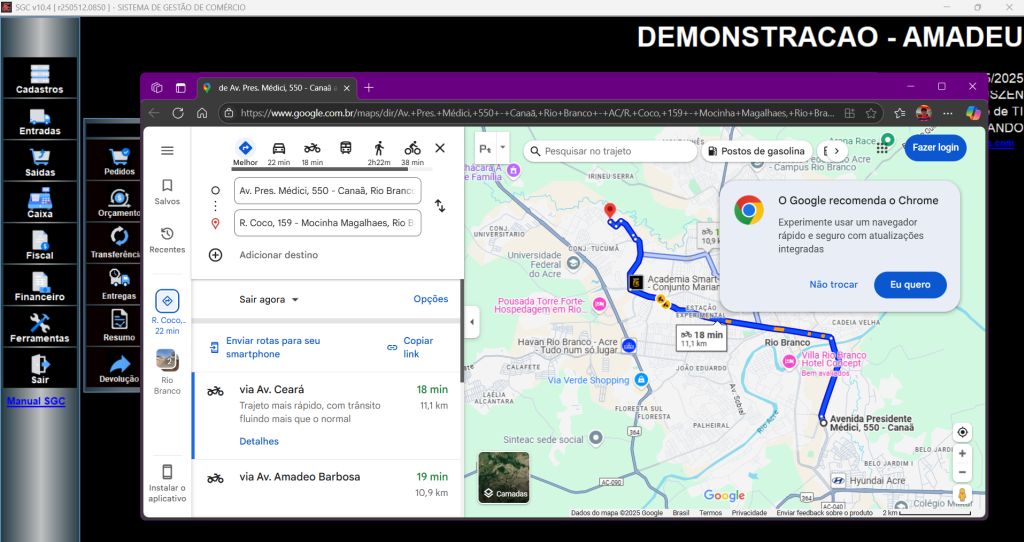The height and width of the screenshot is (542, 1024).
Task: Open Entregas in the SGC submenu
Action: 119,286
